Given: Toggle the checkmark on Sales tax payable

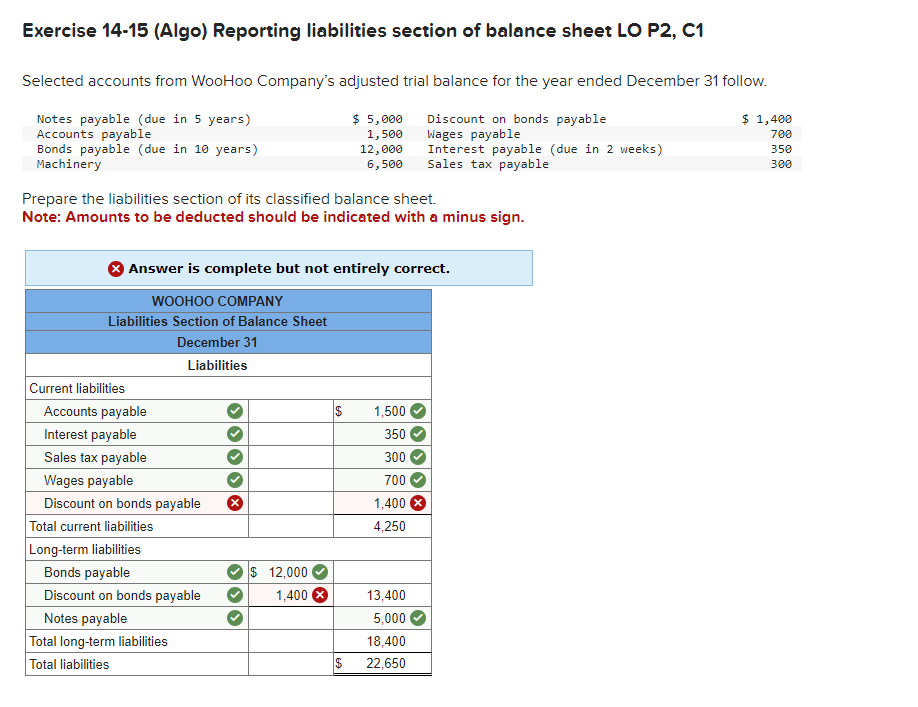Looking at the screenshot, I should (x=233, y=457).
